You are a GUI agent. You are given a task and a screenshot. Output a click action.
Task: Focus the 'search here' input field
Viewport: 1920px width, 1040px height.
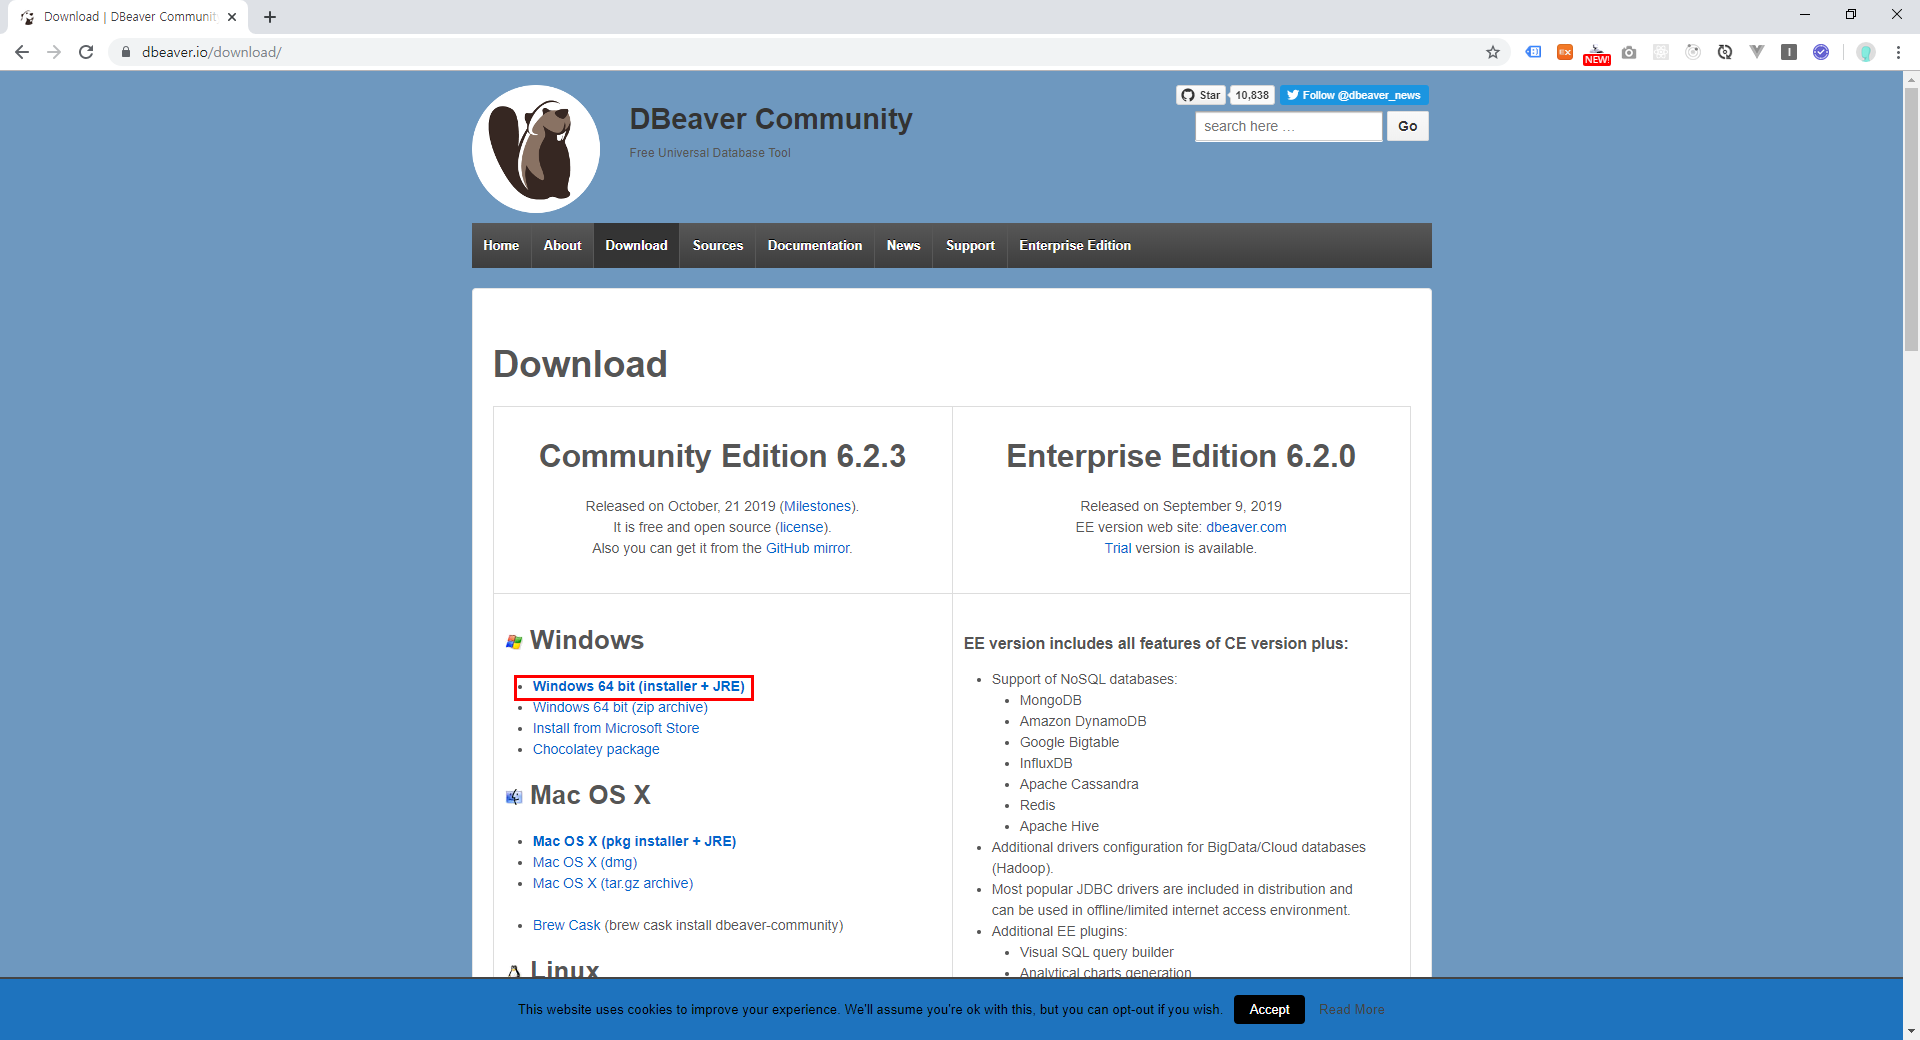coord(1288,126)
